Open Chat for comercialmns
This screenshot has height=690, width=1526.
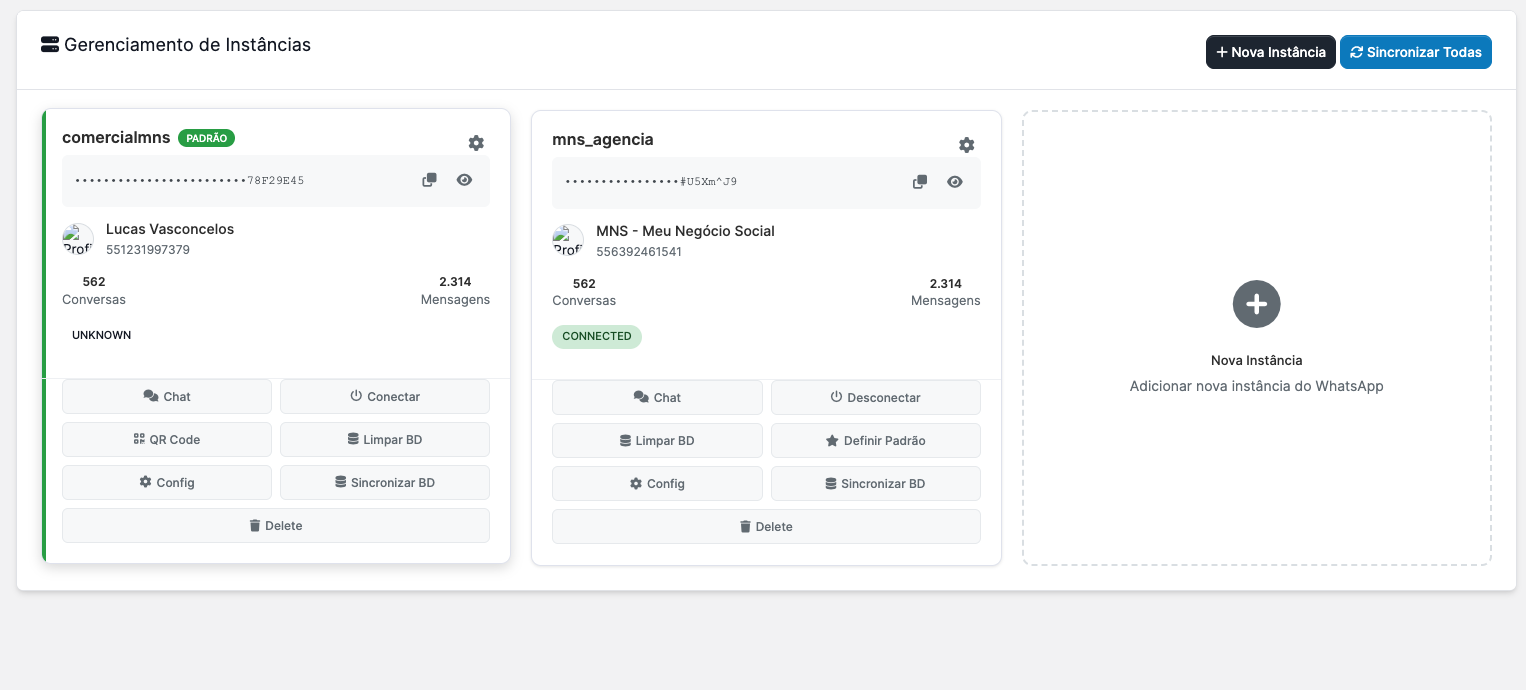click(166, 396)
